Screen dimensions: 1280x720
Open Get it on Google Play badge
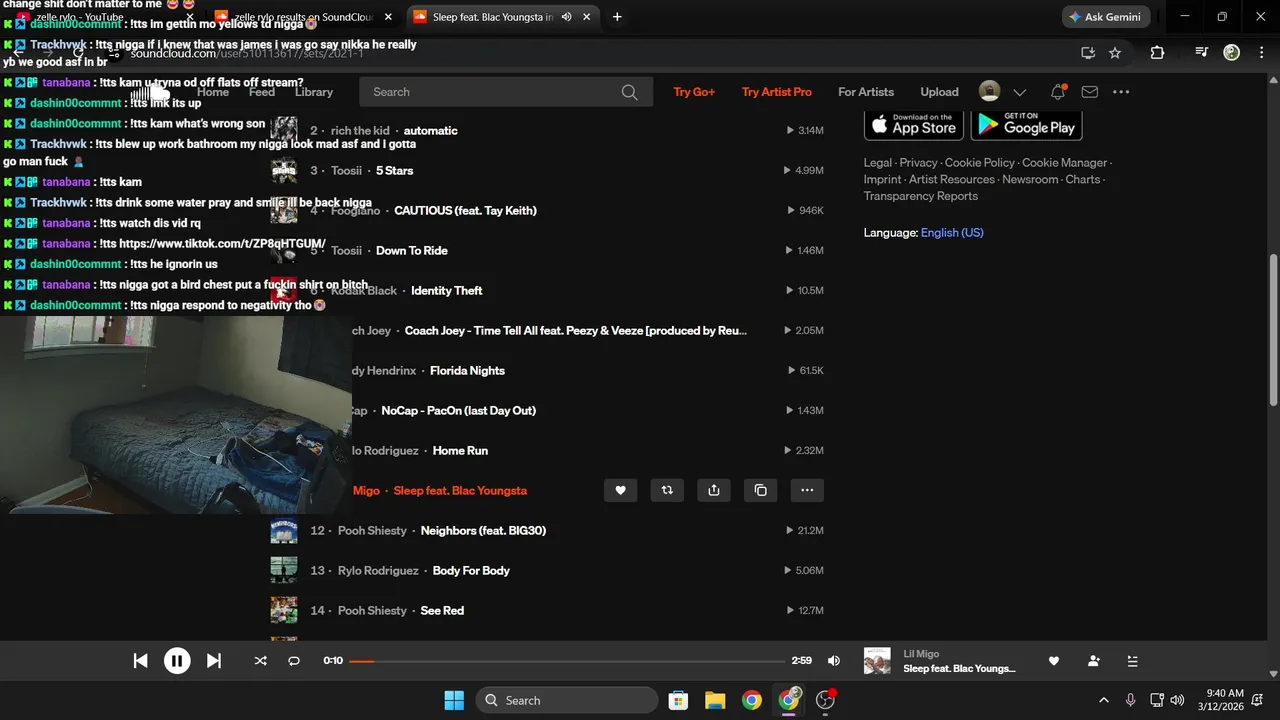1027,124
